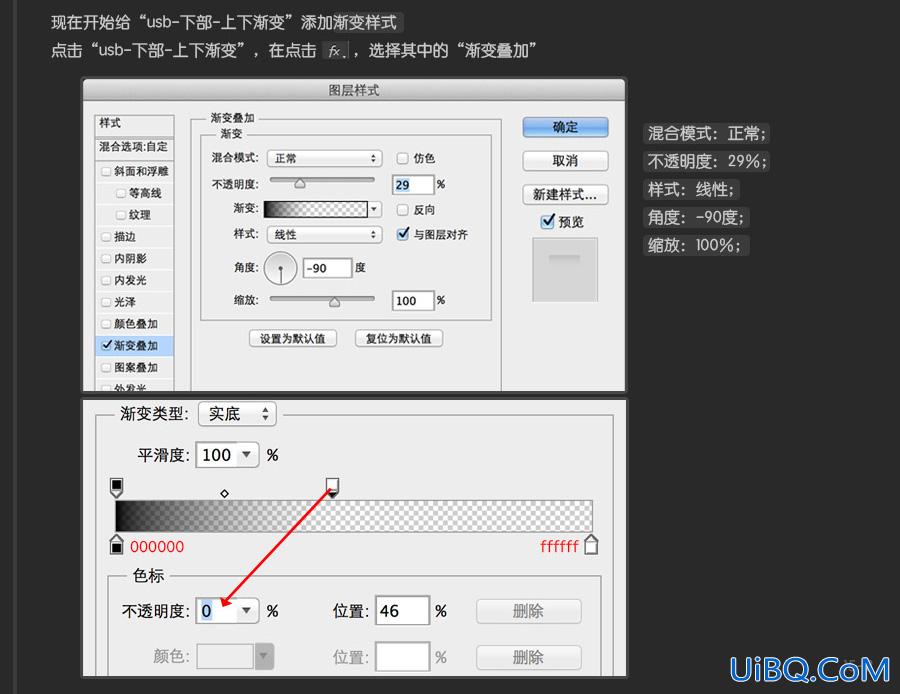The width and height of the screenshot is (900, 694).
Task: Click the opacity midpoint diamond marker
Action: [224, 494]
